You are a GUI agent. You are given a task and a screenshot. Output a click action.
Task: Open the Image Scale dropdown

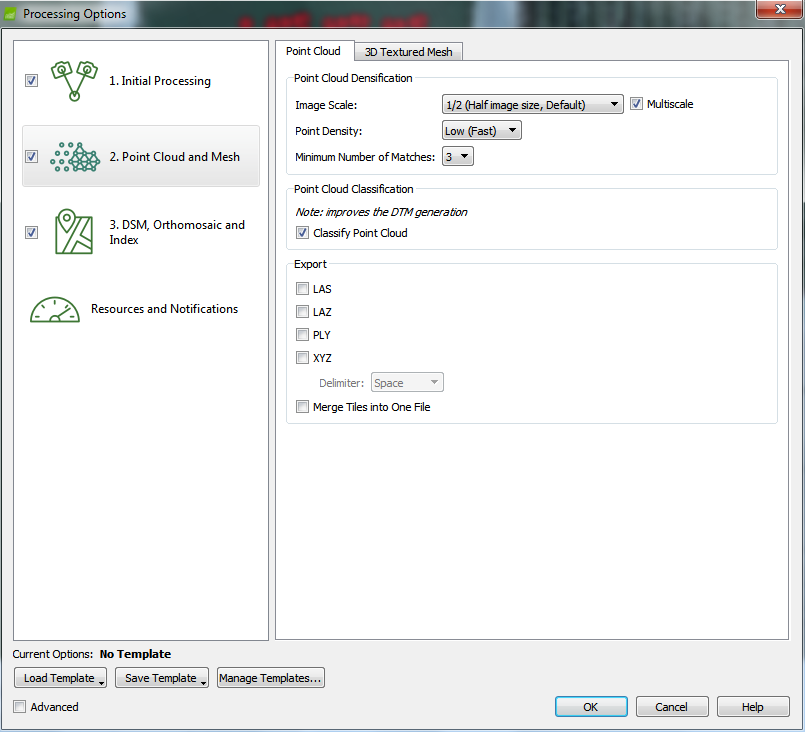coord(532,104)
